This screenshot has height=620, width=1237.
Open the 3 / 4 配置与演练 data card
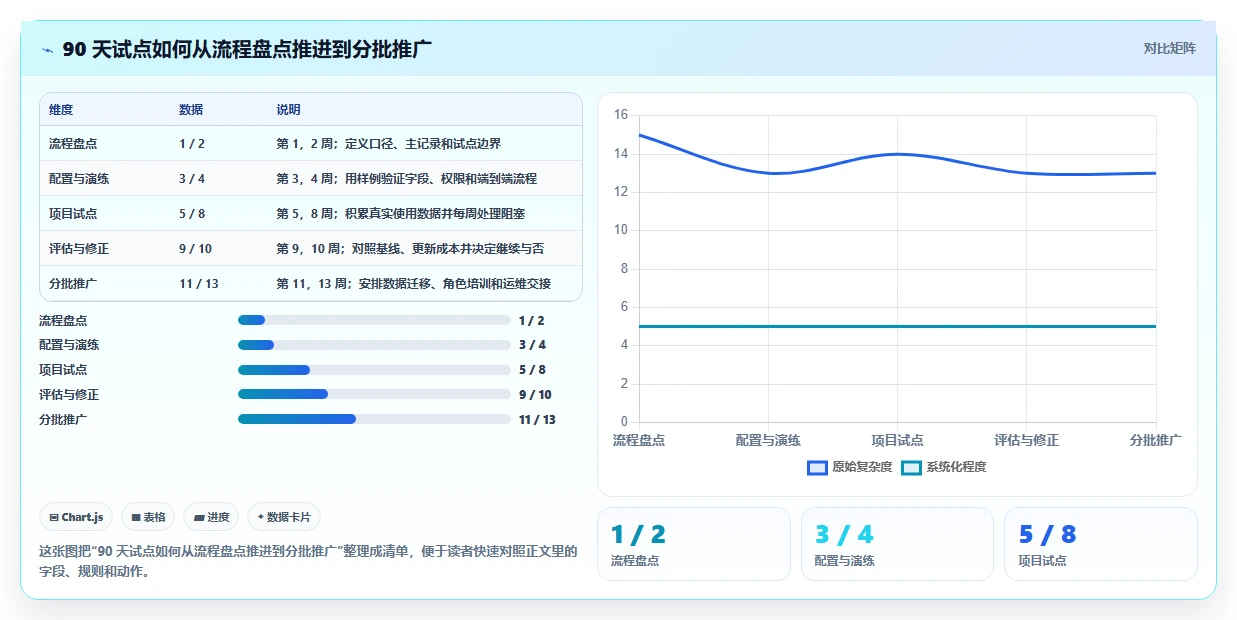(x=897, y=544)
